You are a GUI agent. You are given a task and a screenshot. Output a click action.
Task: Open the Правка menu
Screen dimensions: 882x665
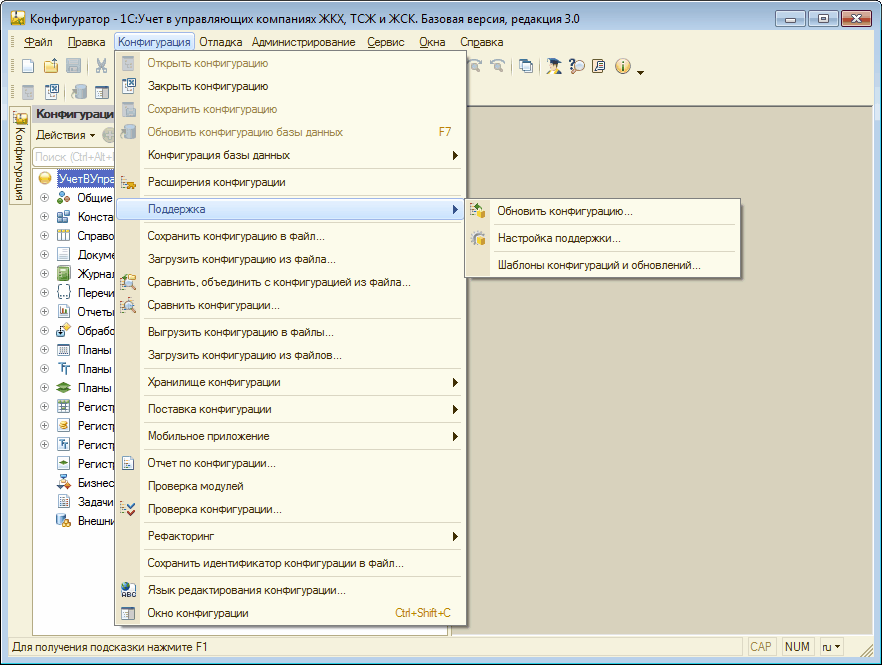coord(87,42)
